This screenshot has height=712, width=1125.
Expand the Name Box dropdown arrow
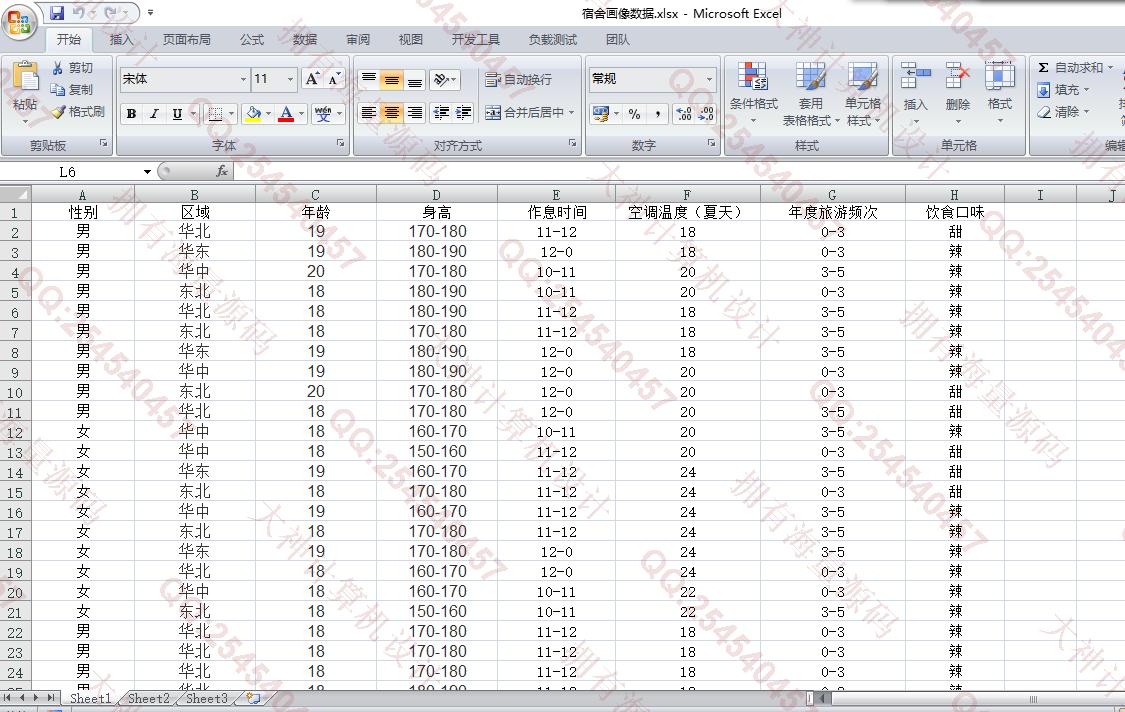point(147,172)
